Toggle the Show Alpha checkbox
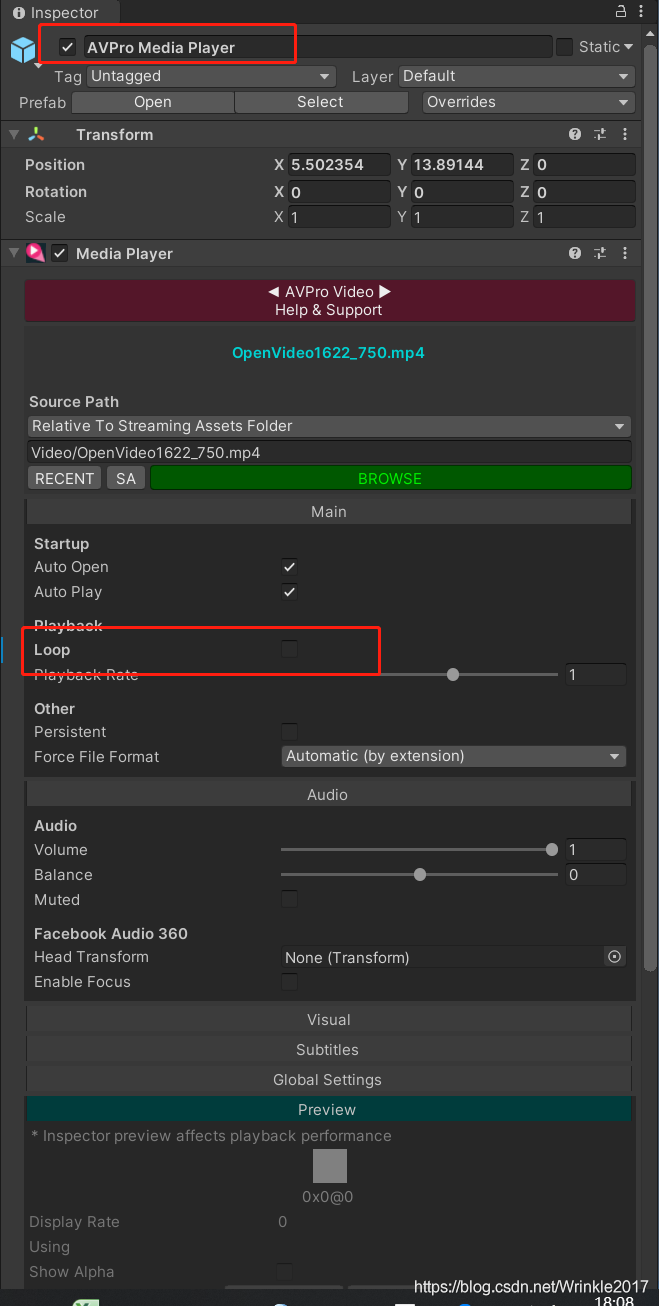Viewport: 659px width, 1306px height. (x=285, y=1272)
